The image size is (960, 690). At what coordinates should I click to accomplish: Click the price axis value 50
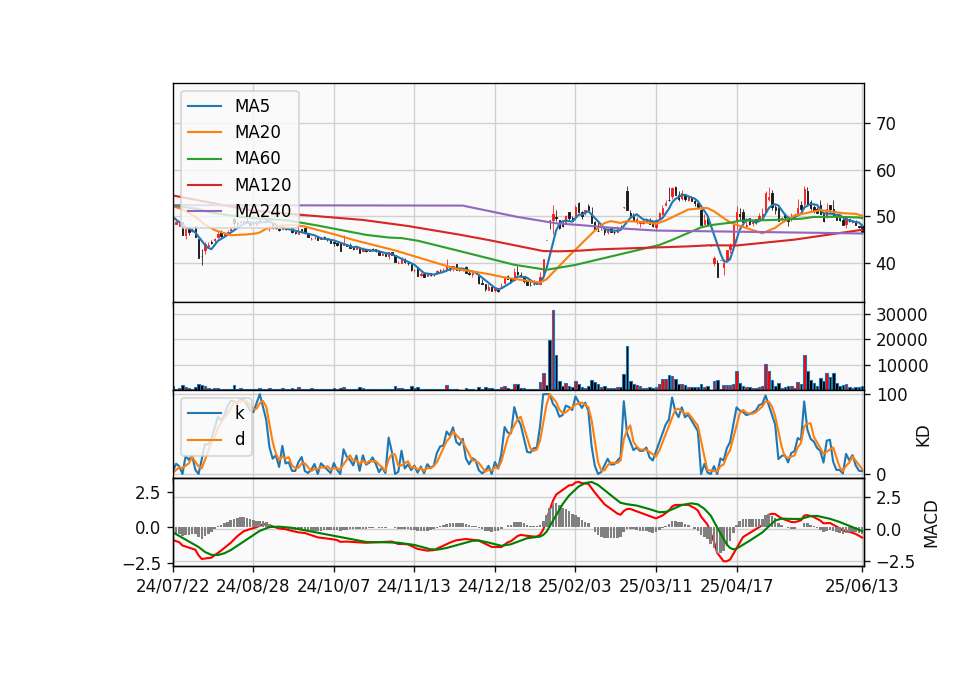886,217
